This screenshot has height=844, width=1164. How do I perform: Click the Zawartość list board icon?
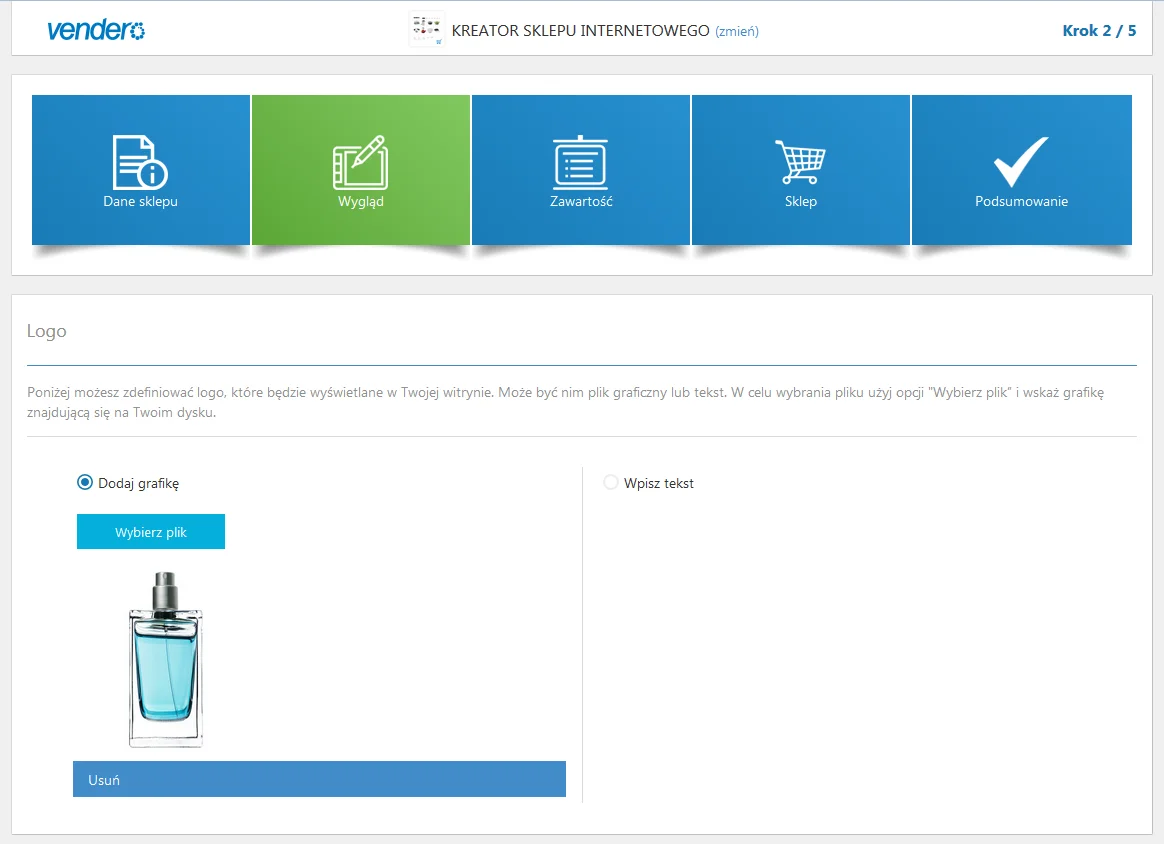(x=581, y=162)
